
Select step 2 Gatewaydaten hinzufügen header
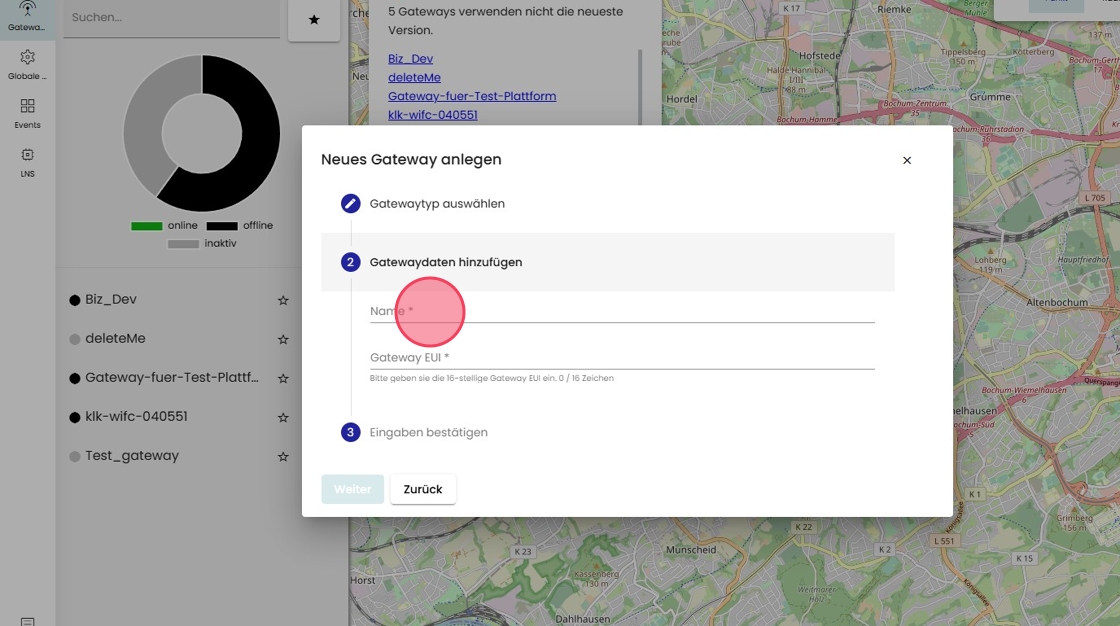(445, 262)
